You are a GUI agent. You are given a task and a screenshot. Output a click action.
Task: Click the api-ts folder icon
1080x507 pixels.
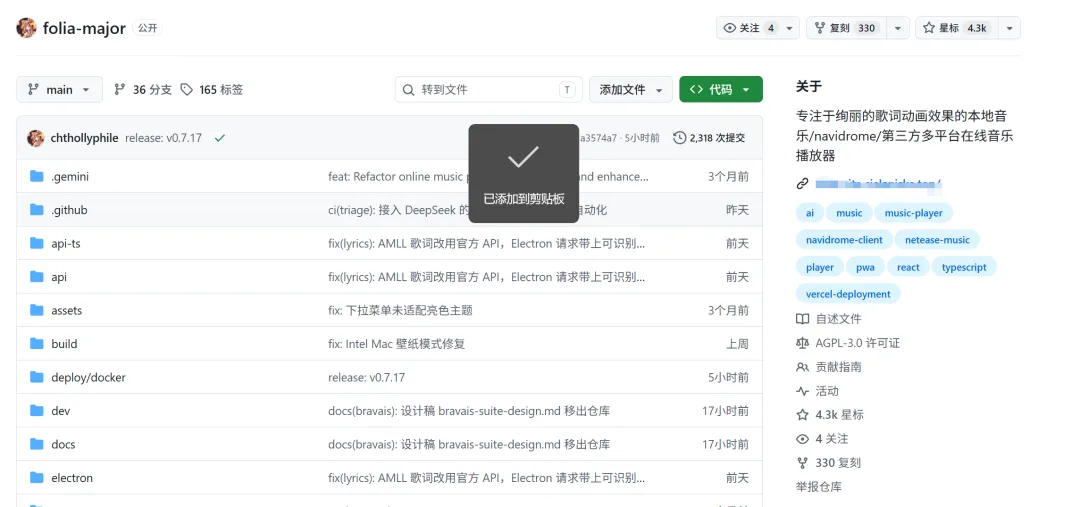click(x=37, y=243)
